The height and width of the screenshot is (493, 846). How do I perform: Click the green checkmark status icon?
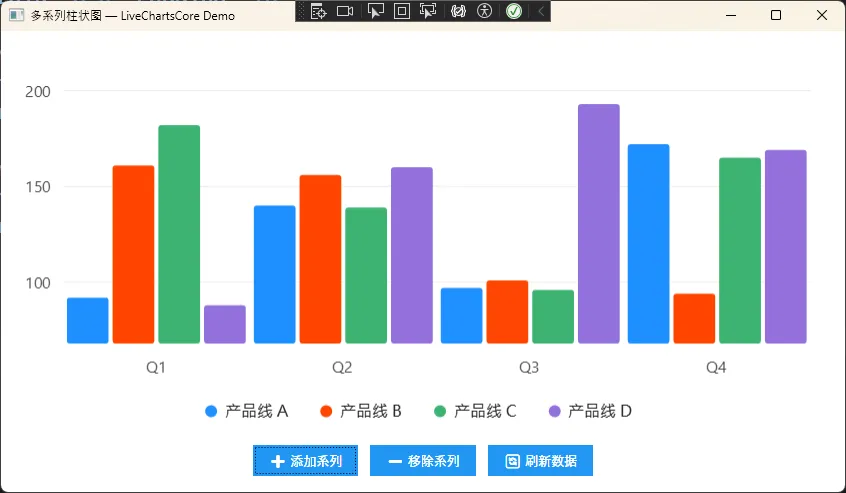click(513, 11)
